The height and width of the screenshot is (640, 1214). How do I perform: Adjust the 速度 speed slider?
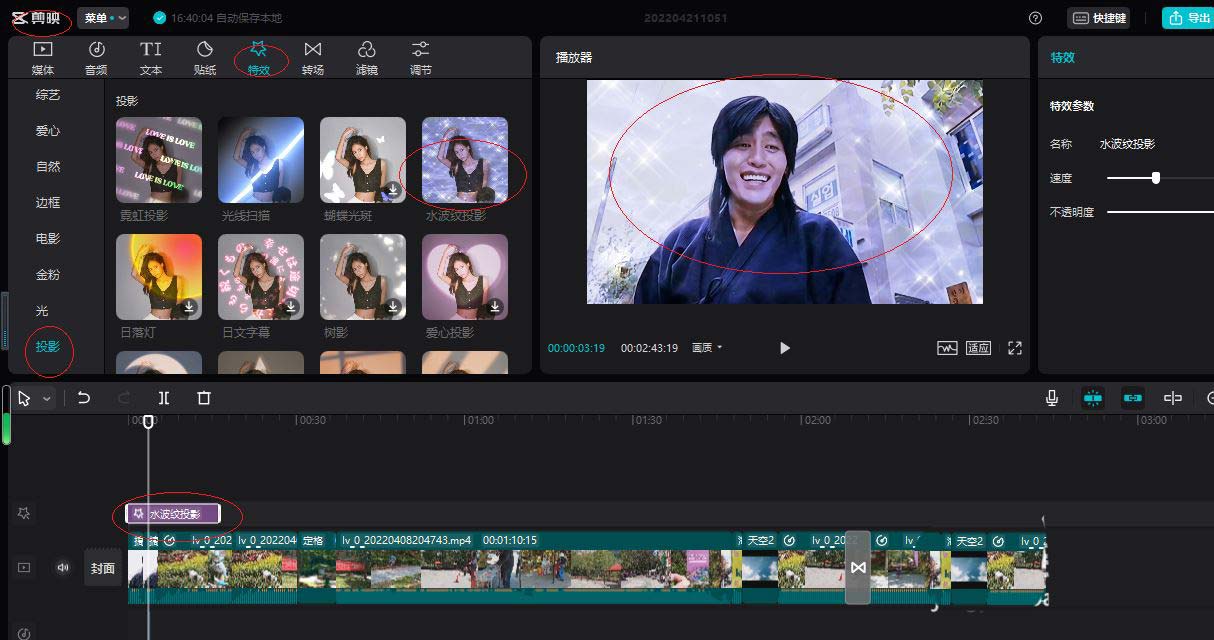pos(1158,179)
